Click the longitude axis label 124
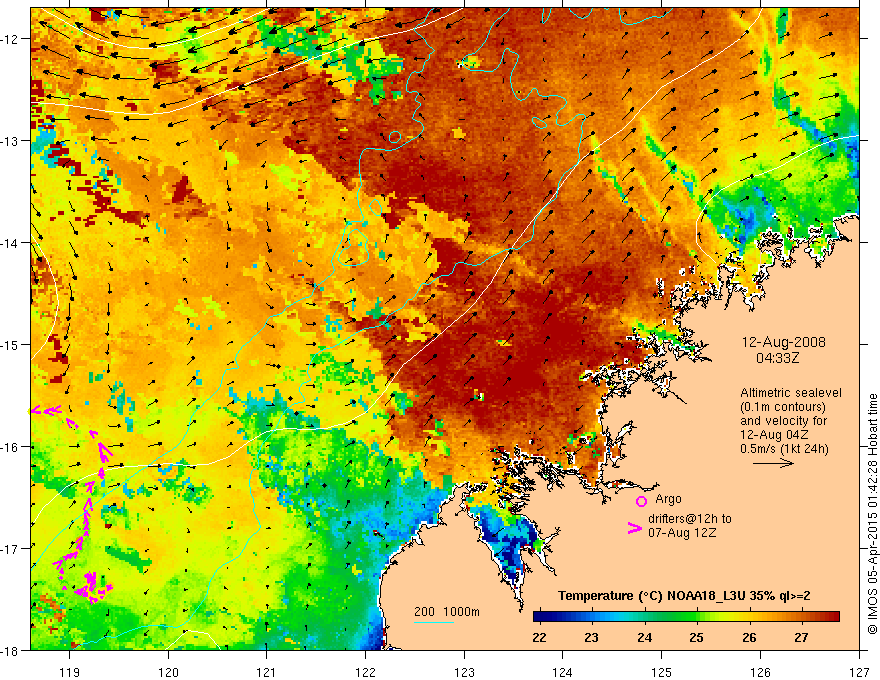880x680 pixels. point(563,672)
